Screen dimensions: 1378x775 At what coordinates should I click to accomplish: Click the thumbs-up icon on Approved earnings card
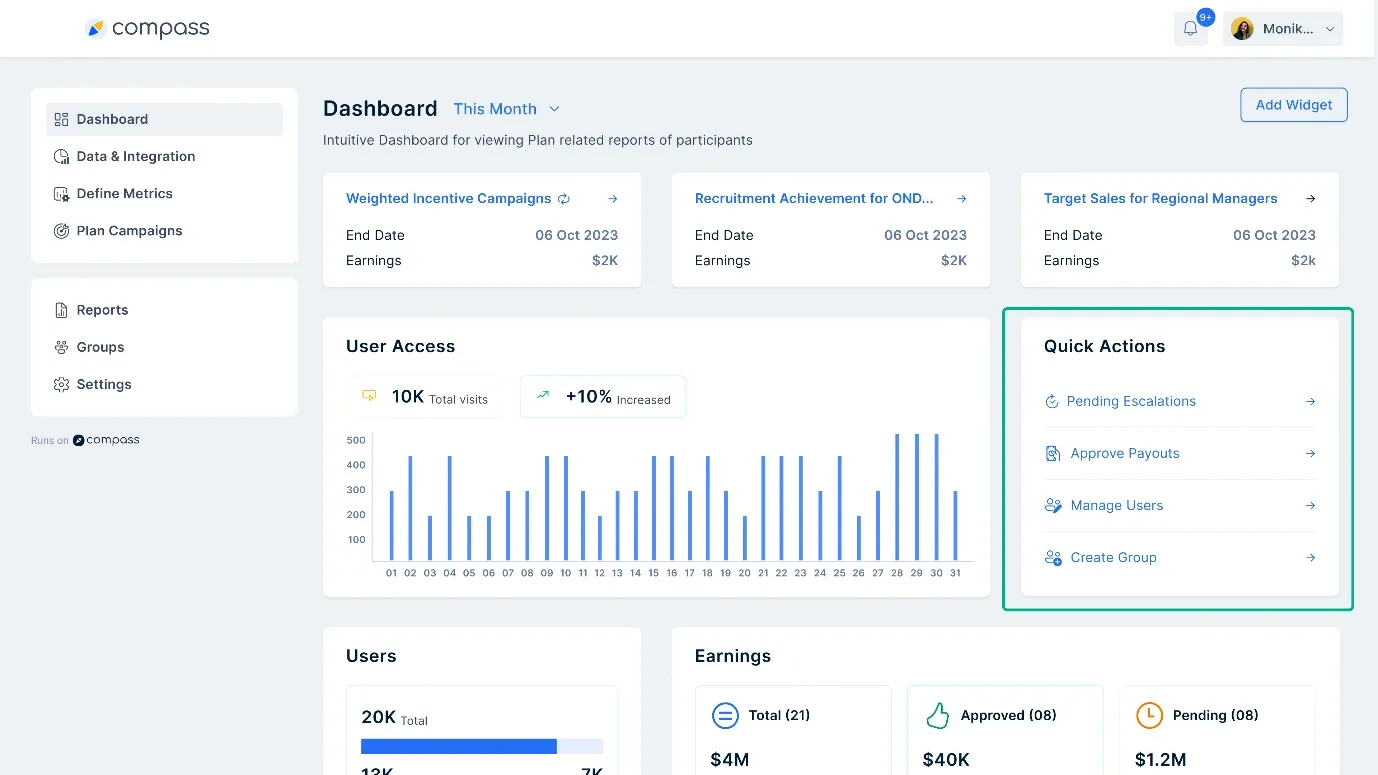click(937, 715)
